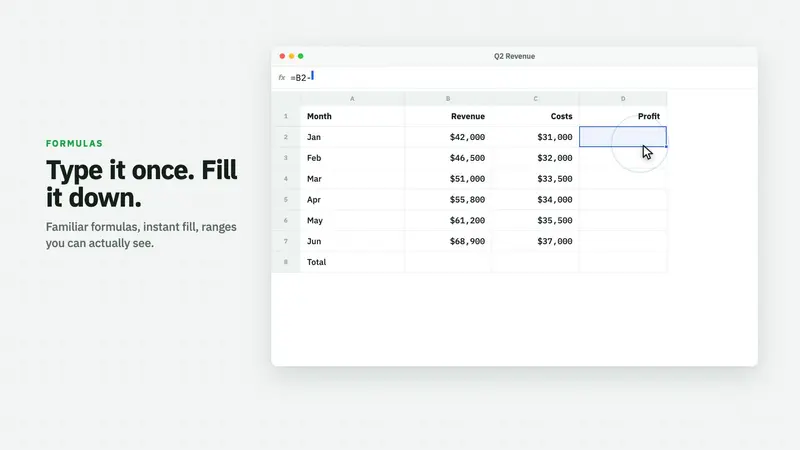Click the $32,000 costs cell
Image resolution: width=800 pixels, height=450 pixels.
pos(536,158)
